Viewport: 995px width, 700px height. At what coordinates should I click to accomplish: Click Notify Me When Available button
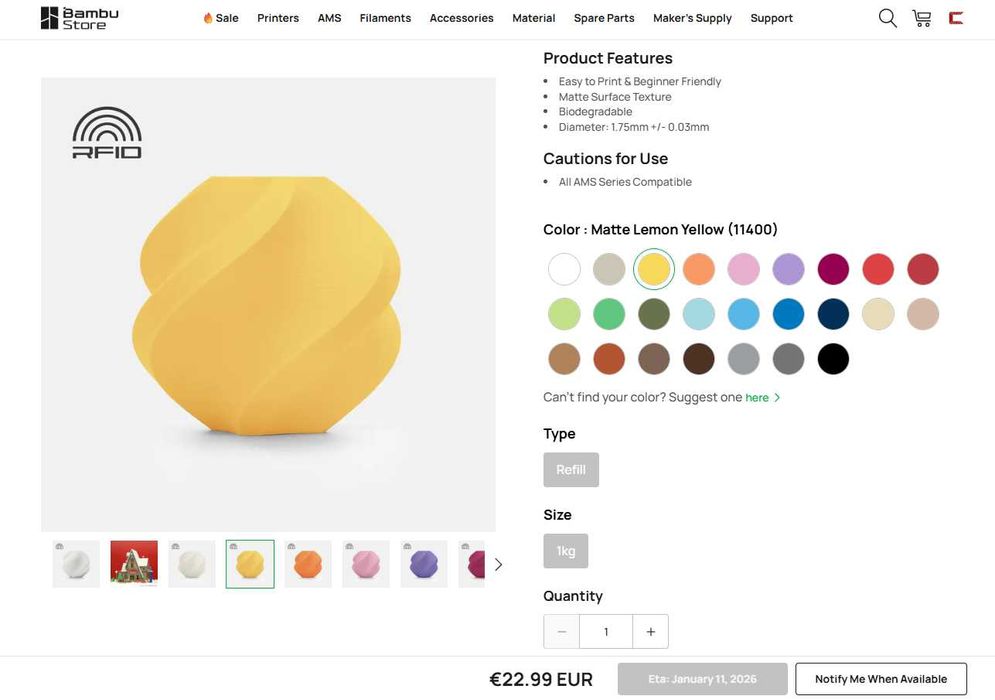tap(880, 679)
